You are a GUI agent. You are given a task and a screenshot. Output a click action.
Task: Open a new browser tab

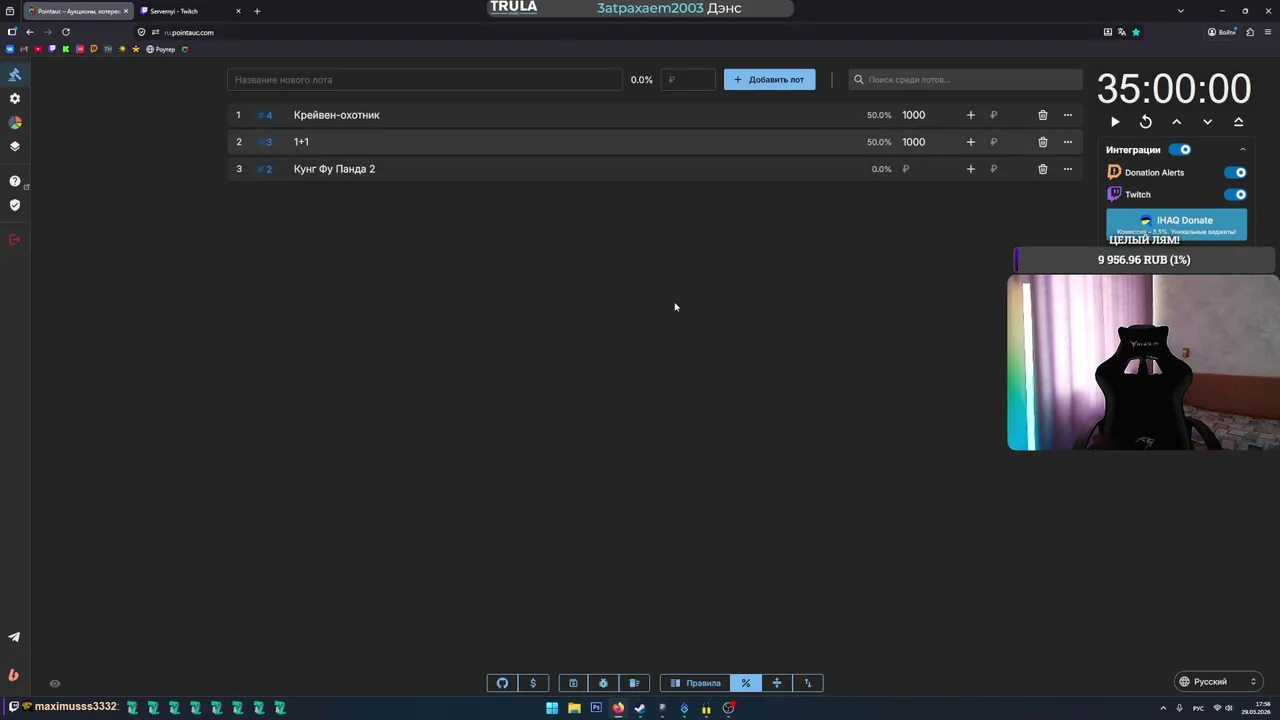click(x=257, y=11)
